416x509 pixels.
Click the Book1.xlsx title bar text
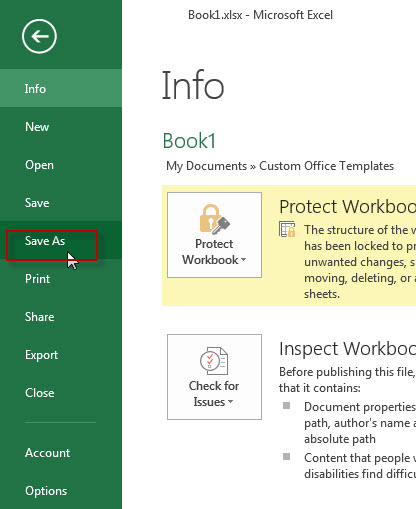260,15
